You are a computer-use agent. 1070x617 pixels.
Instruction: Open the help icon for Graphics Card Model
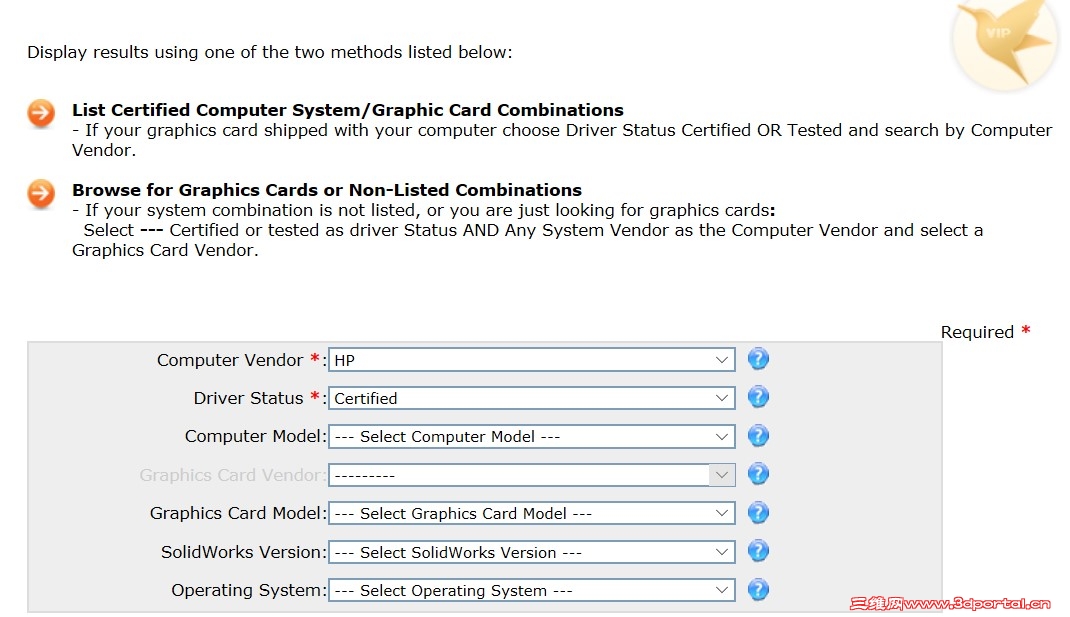(x=758, y=513)
